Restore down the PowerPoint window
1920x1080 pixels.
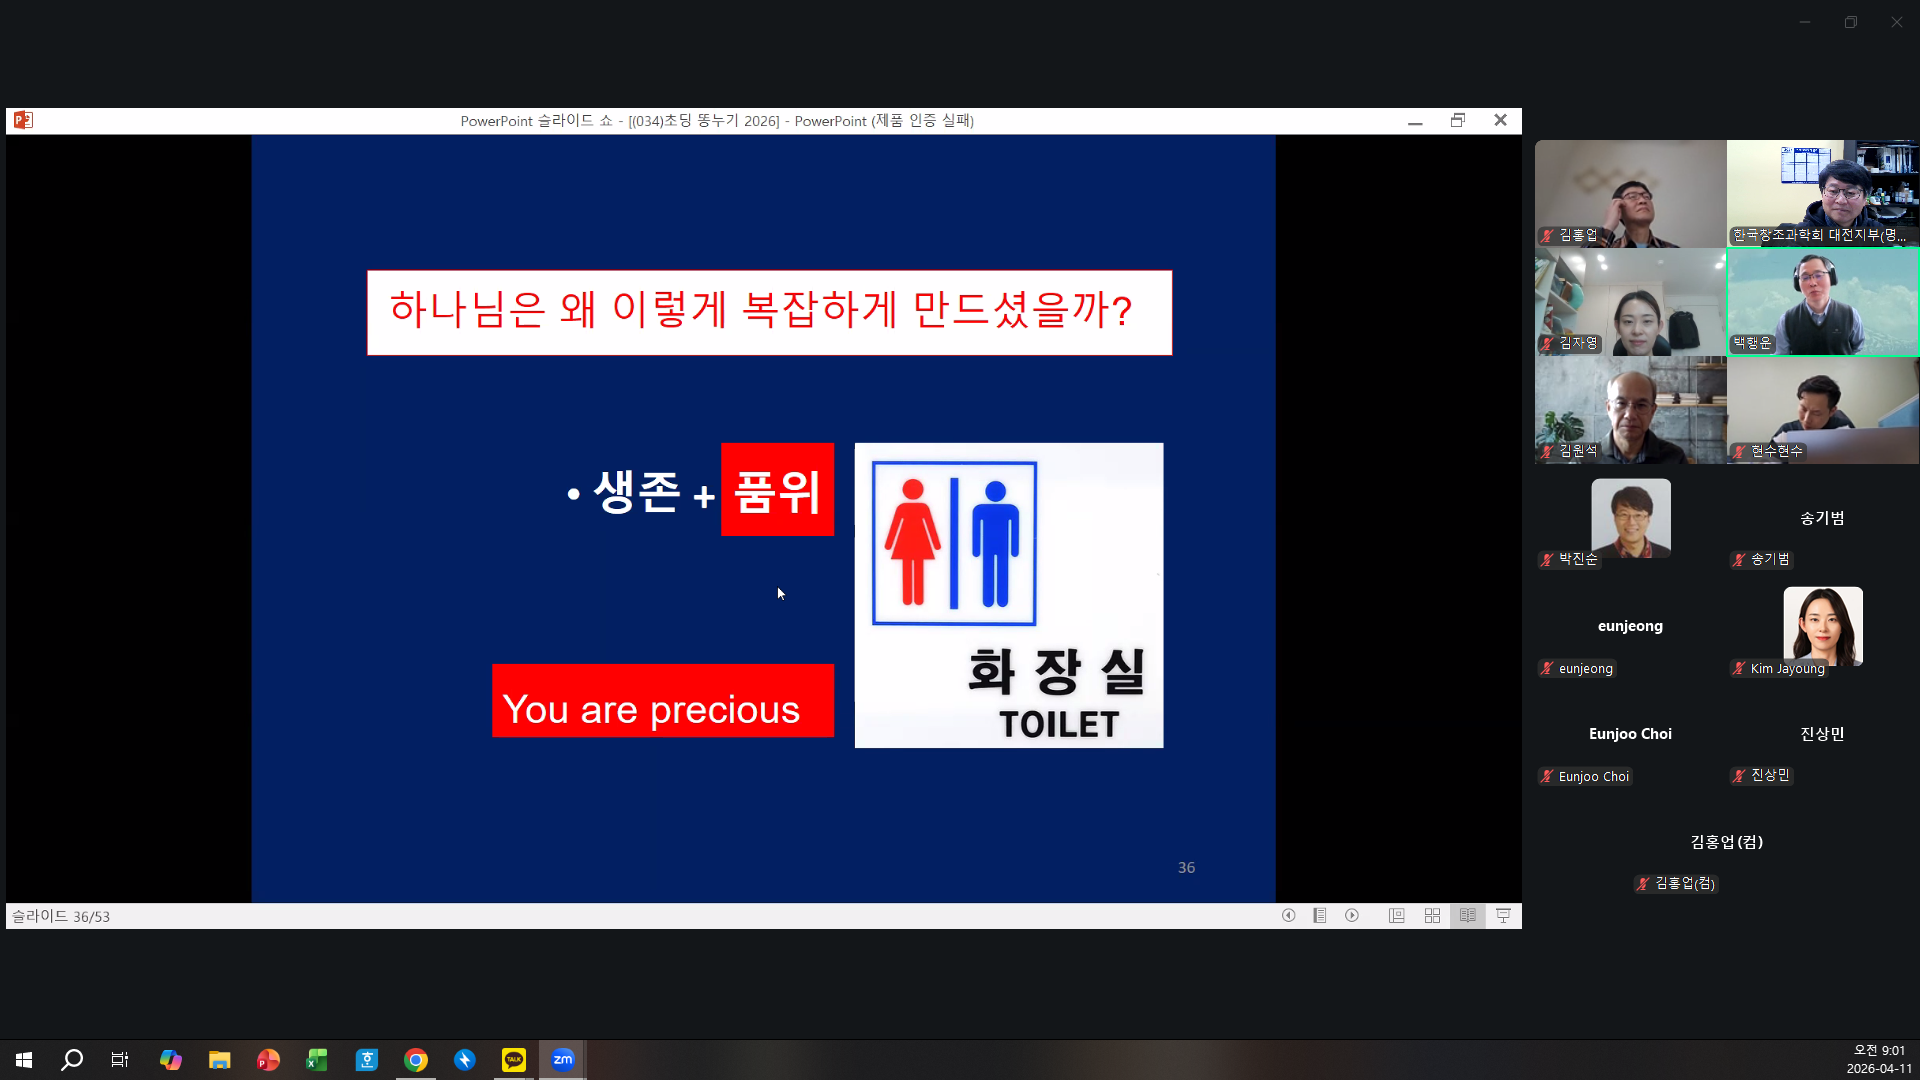point(1458,121)
